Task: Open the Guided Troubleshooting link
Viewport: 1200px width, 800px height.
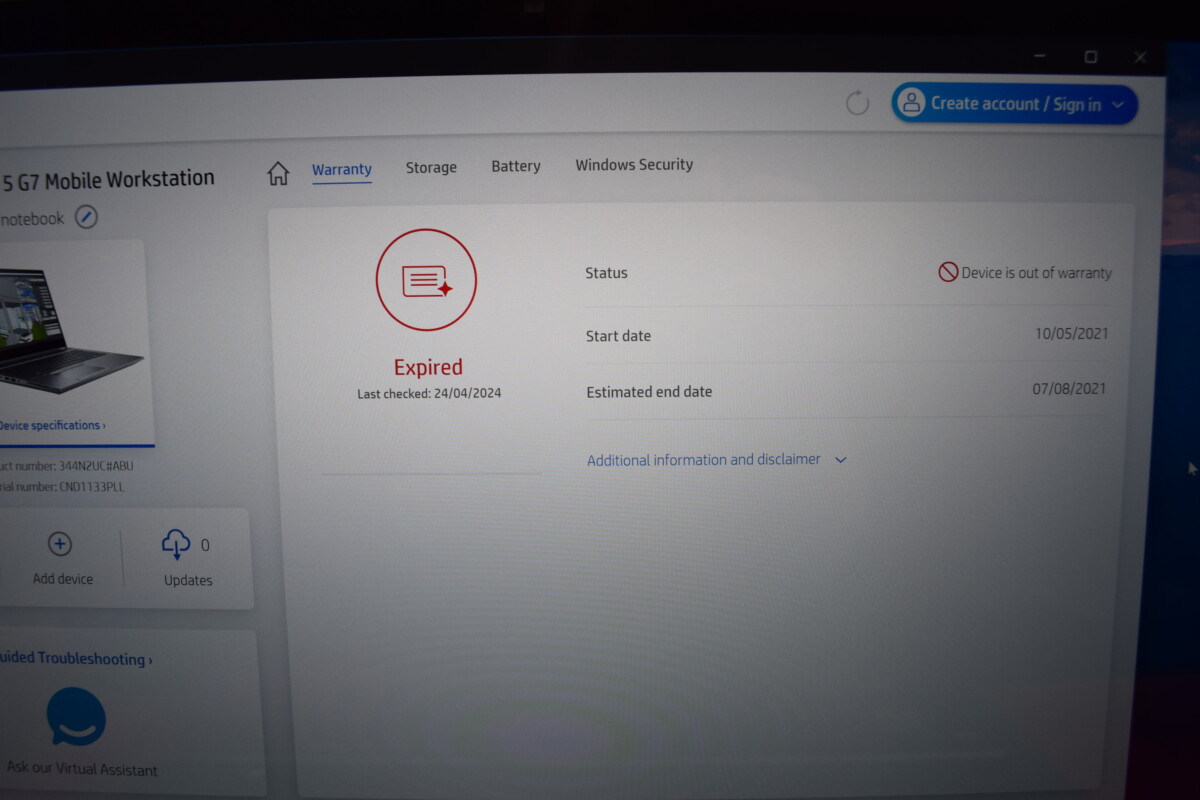Action: [x=76, y=659]
